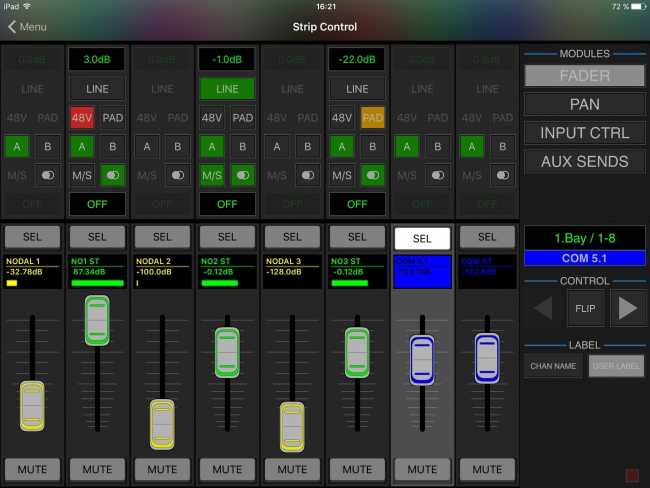This screenshot has width=650, height=488.
Task: Open the AUX SENDS module
Action: 585,161
